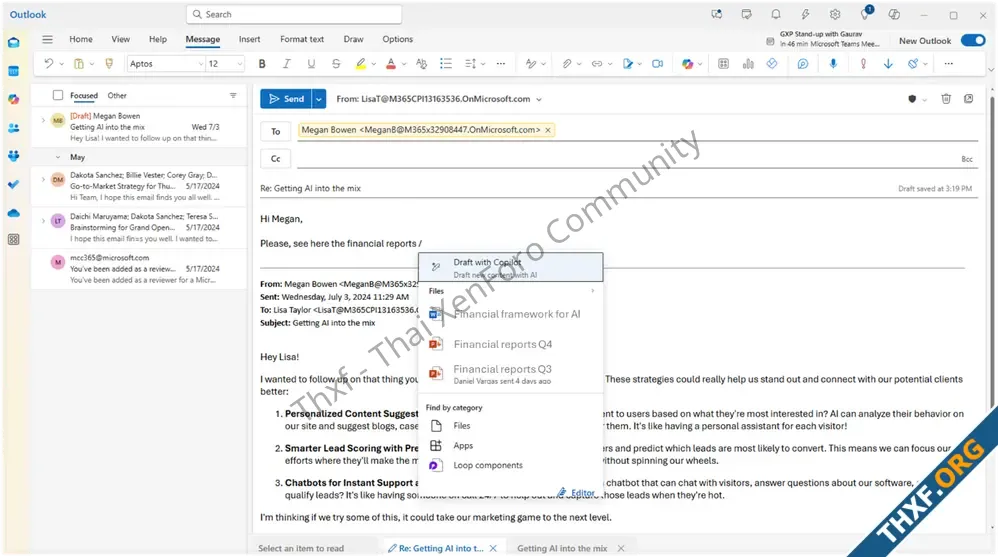998x557 pixels.
Task: Insert a bulleted list
Action: 446,64
